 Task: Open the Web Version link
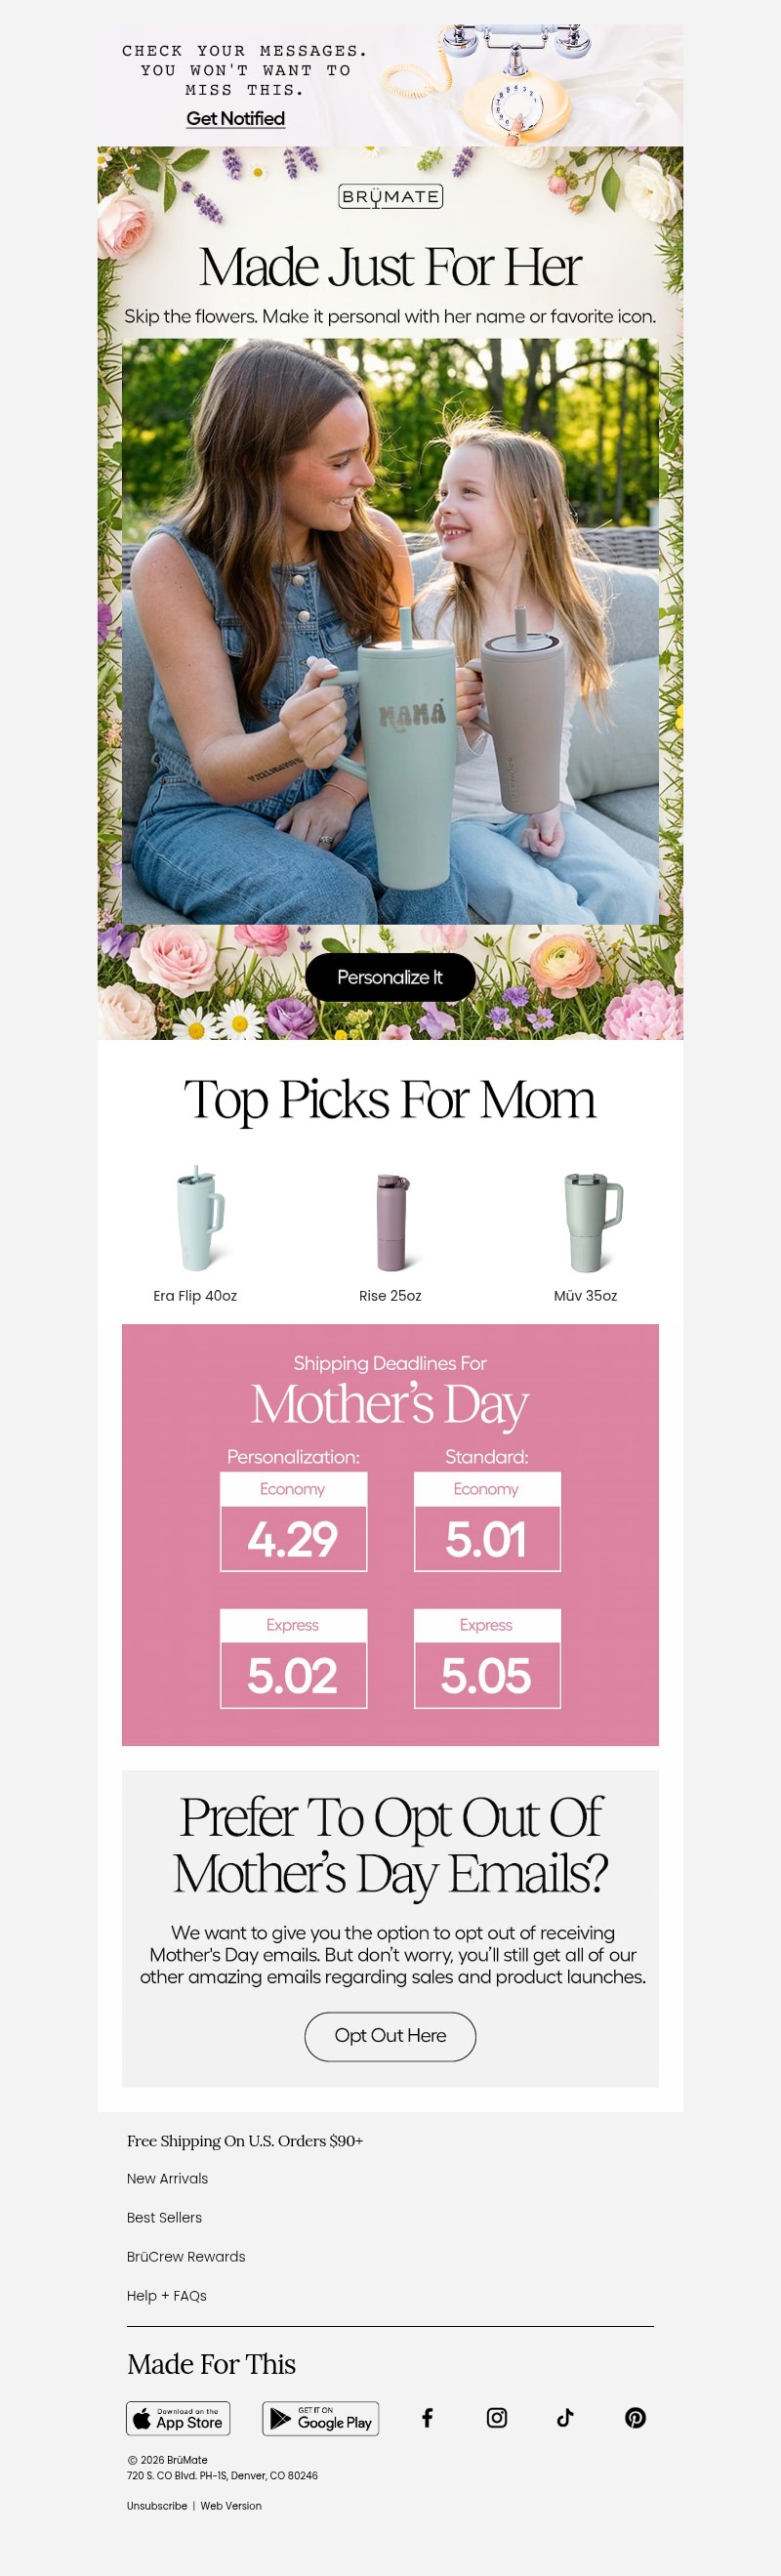click(x=231, y=2505)
